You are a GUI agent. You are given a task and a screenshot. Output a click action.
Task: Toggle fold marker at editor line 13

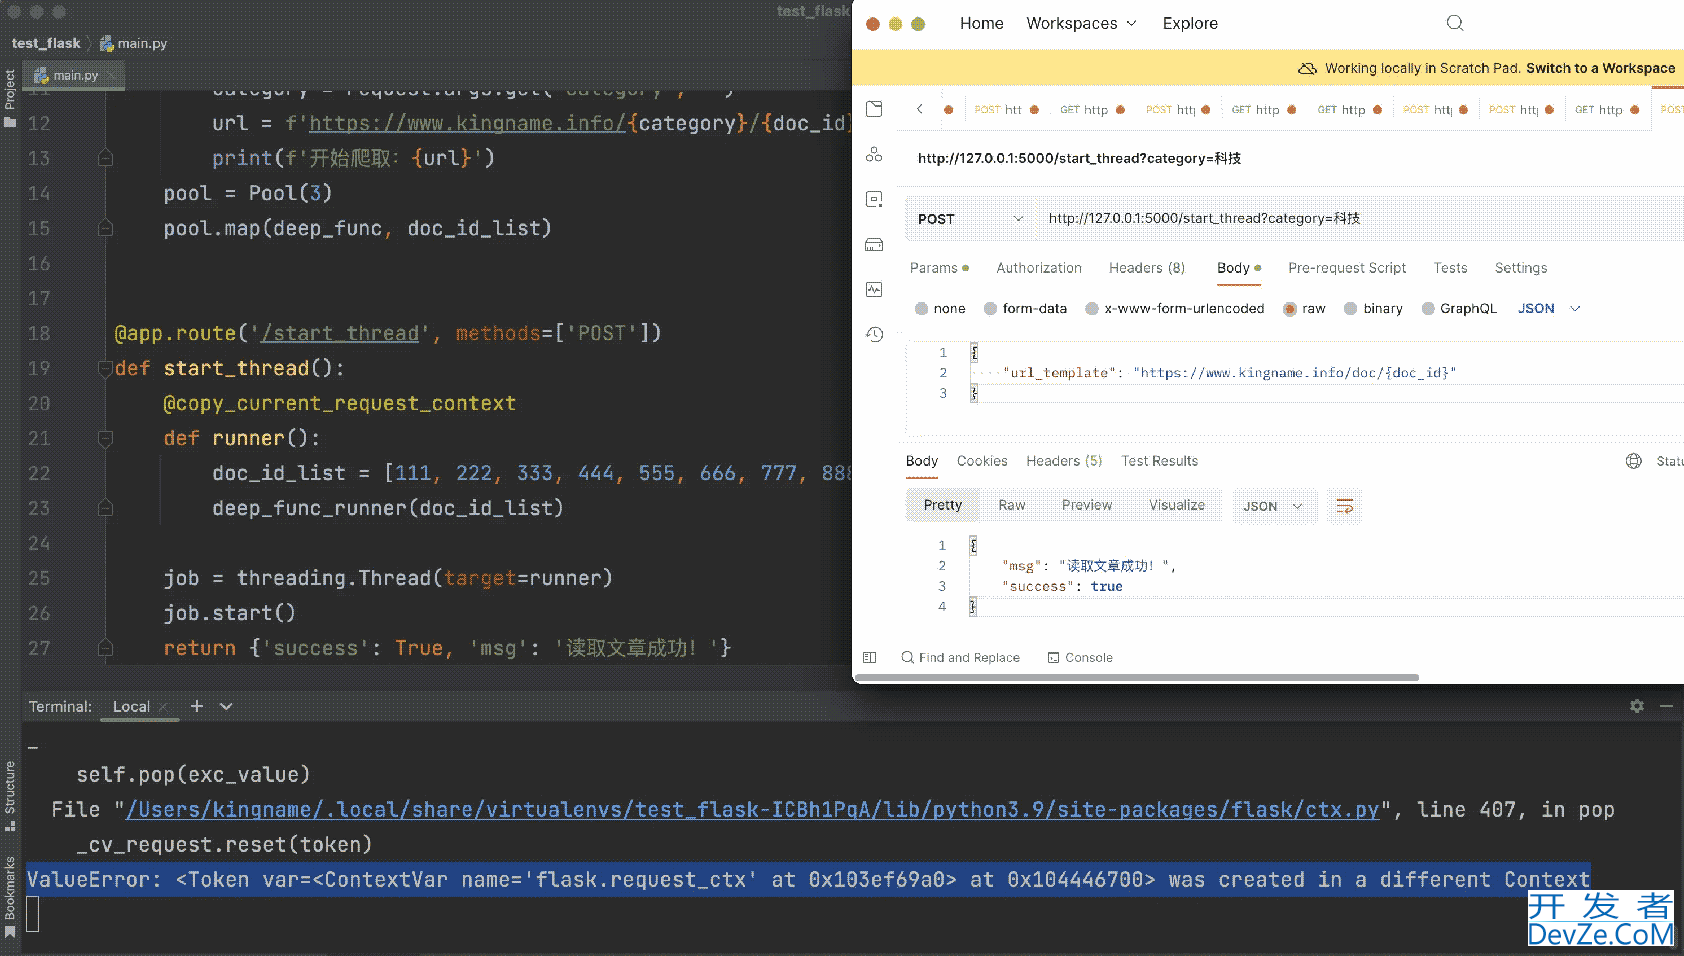105,158
